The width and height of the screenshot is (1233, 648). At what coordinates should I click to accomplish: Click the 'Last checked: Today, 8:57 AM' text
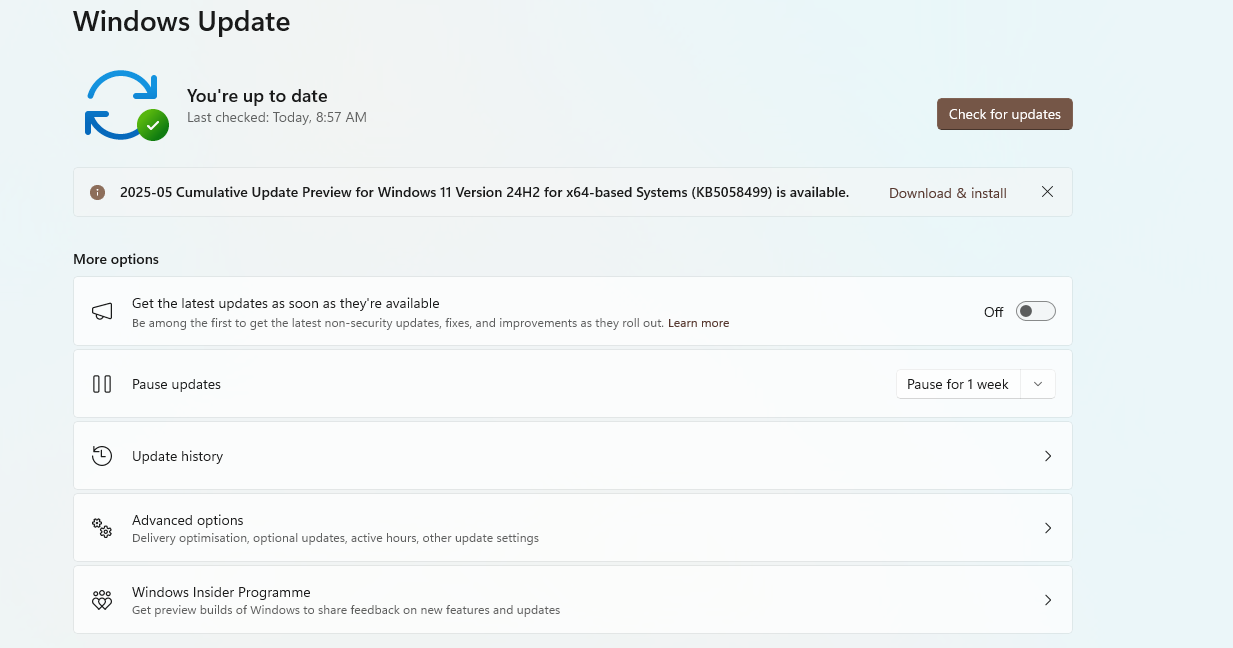click(x=277, y=117)
